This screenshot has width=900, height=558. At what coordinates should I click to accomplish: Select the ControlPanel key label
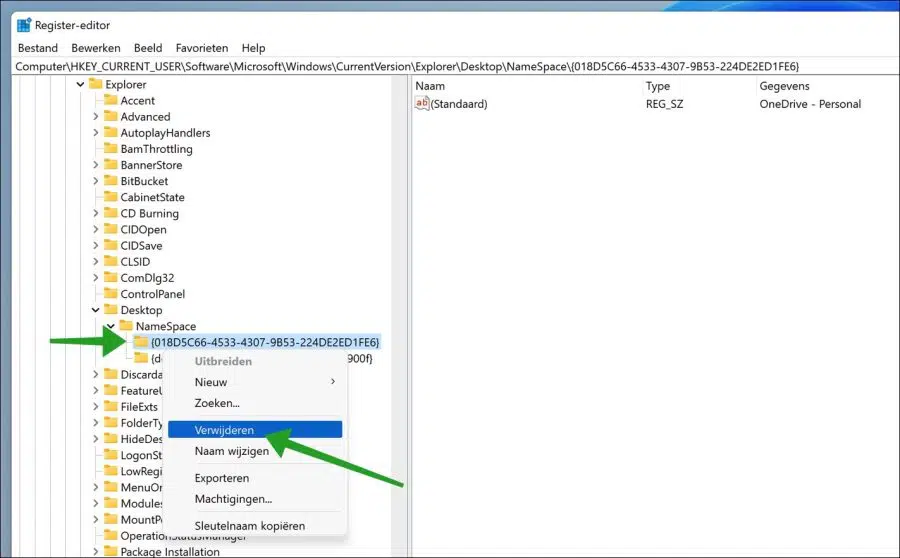point(153,294)
